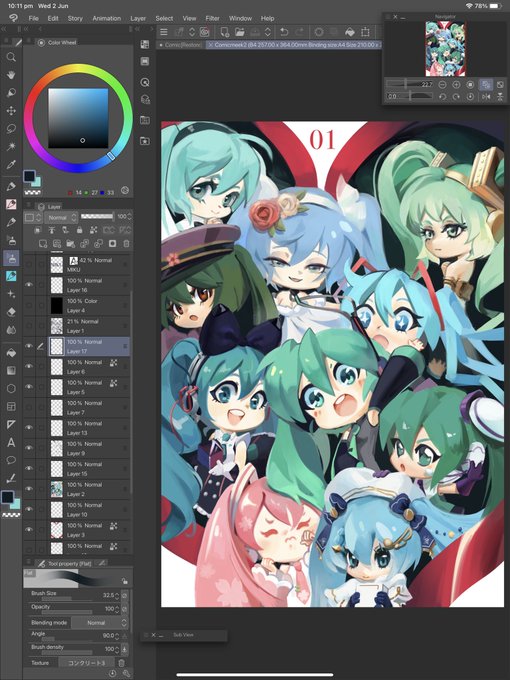Select the Frame border tool
Viewport: 510px width, 680px height.
click(x=11, y=407)
